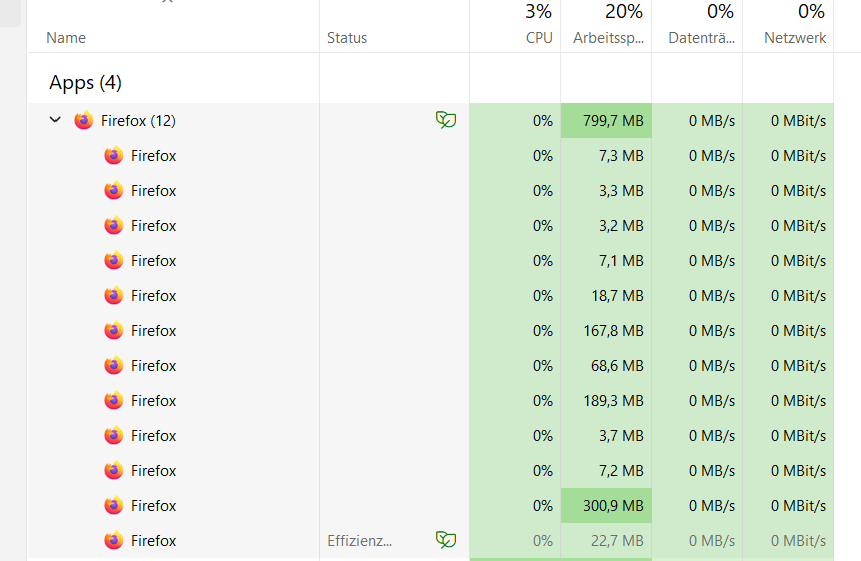861x561 pixels.
Task: Click Firefox icon in the 18,7 MB row
Action: pos(114,295)
